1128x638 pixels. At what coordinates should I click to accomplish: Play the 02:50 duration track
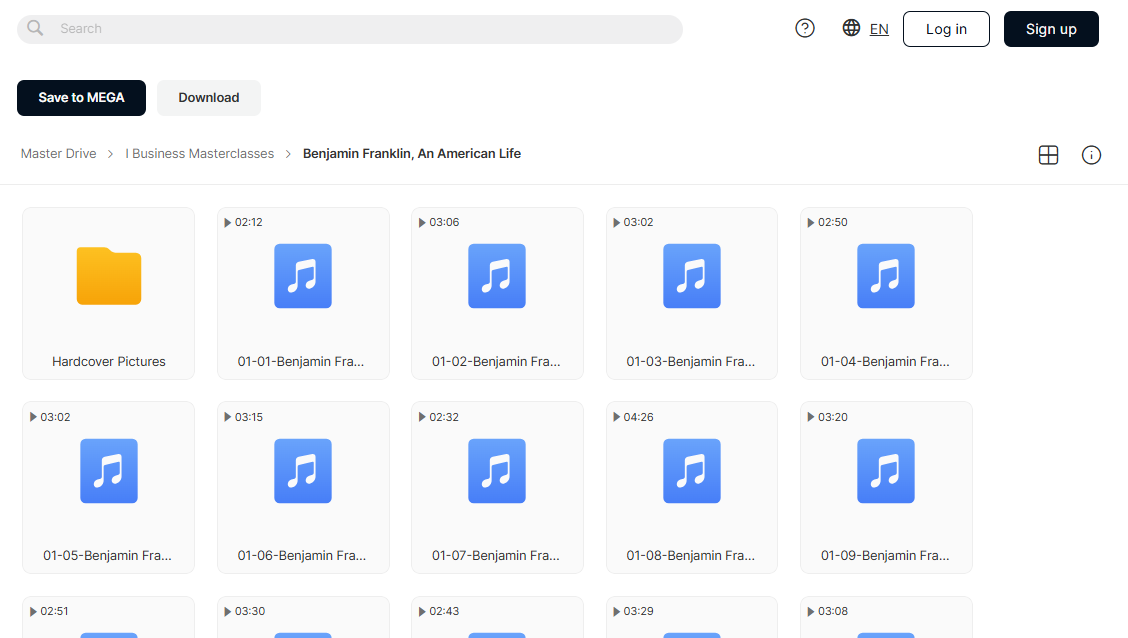coord(827,222)
